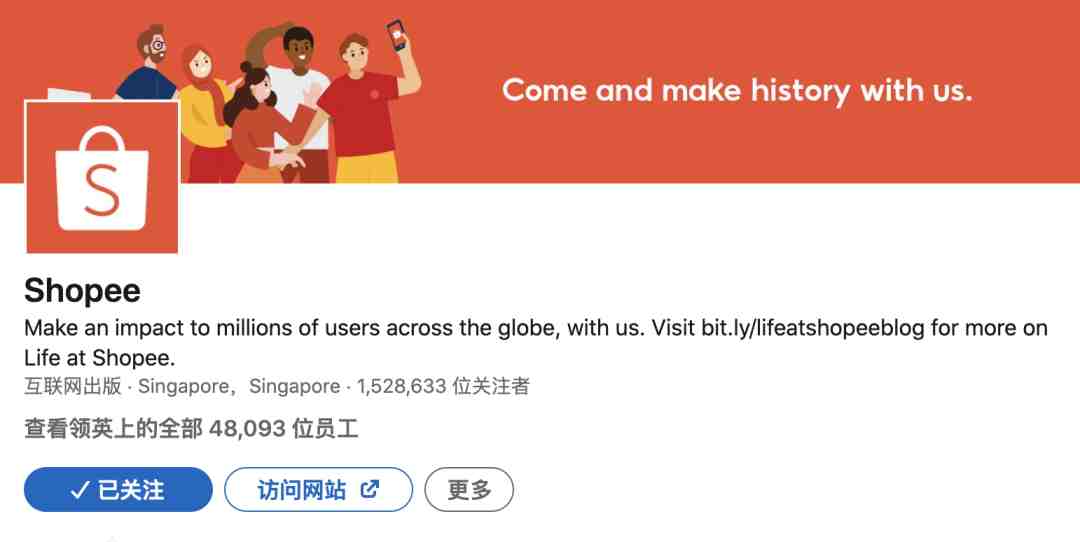
Task: Click the Shopee company name heading
Action: pos(82,291)
